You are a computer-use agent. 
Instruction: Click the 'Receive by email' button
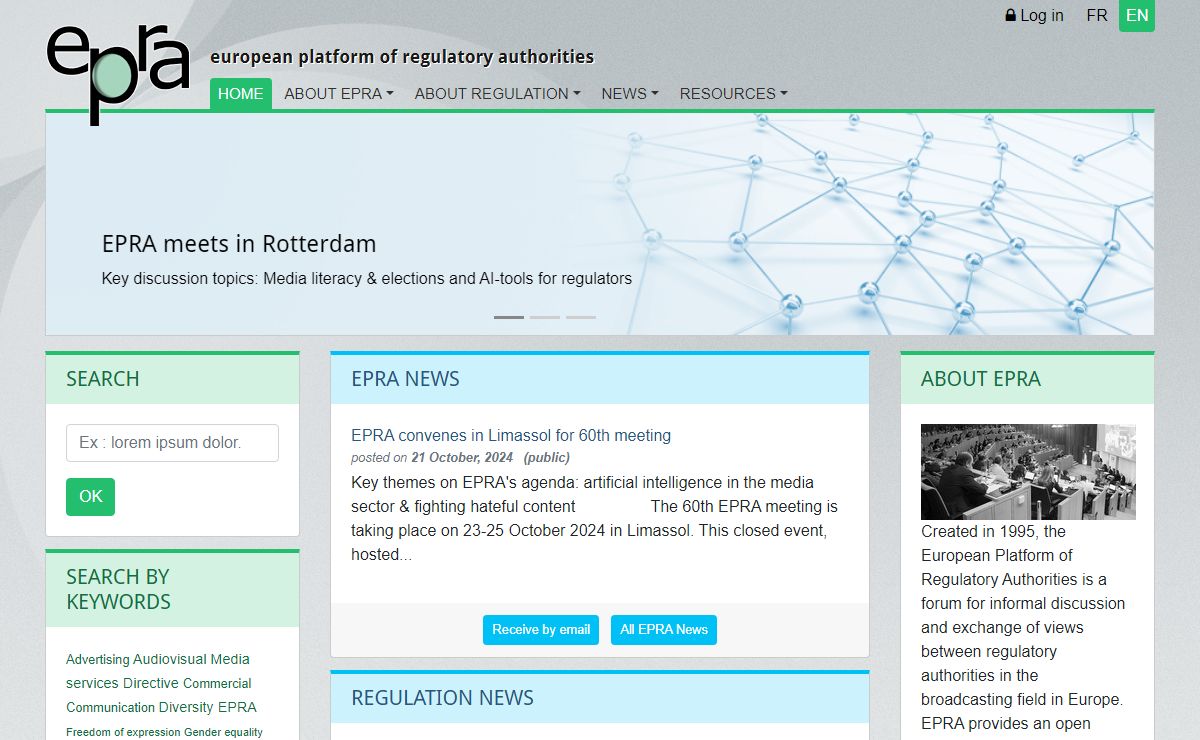click(x=541, y=630)
